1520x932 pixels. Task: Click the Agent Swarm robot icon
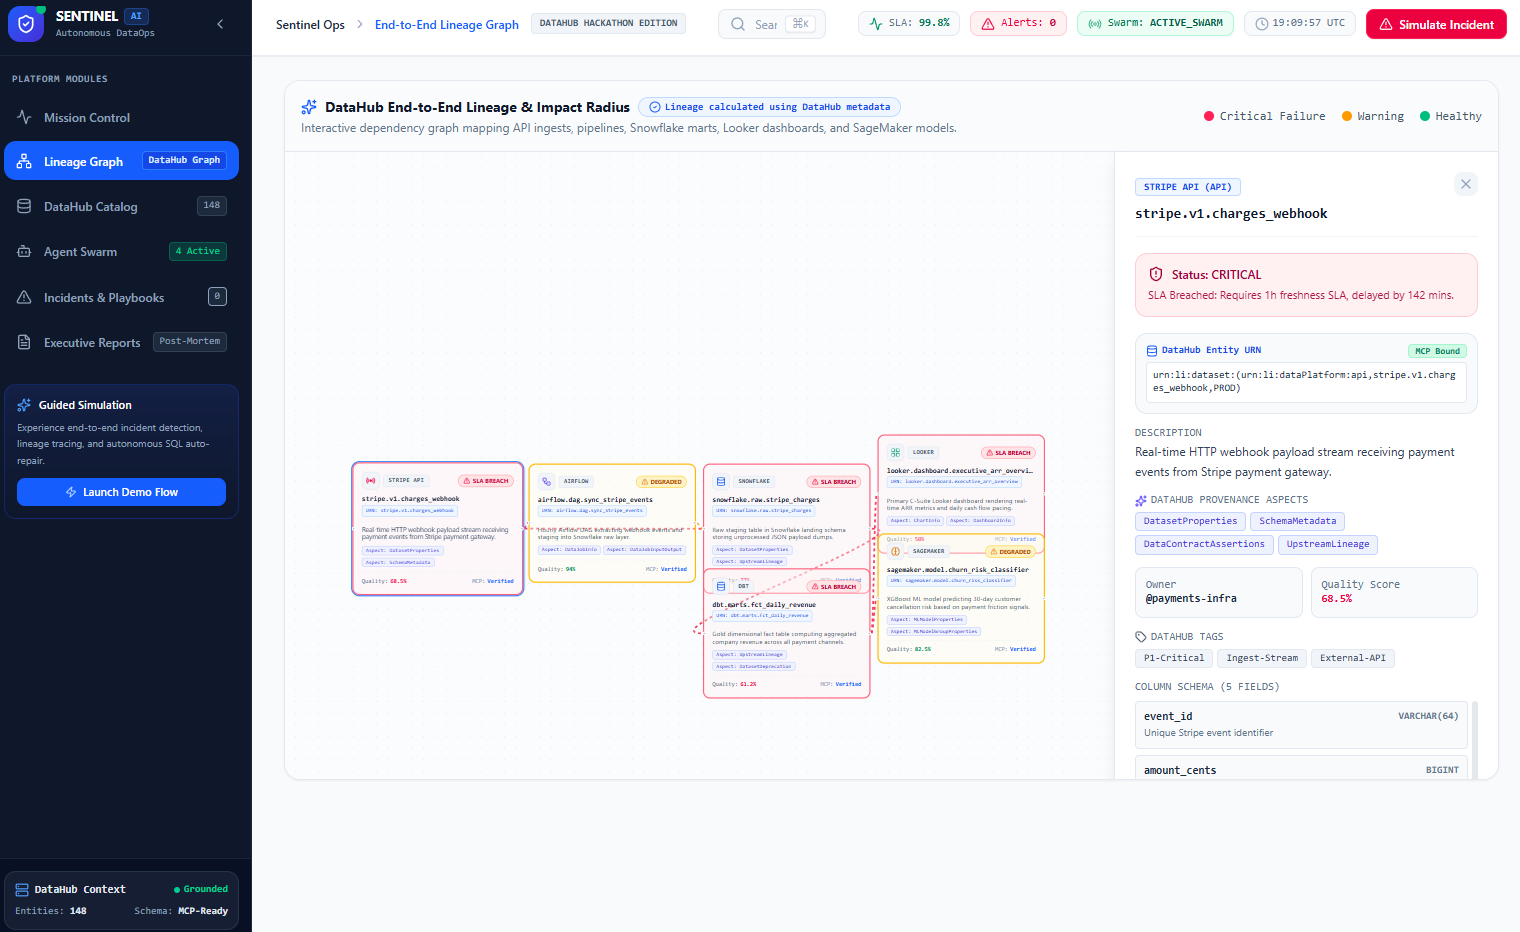pos(24,252)
